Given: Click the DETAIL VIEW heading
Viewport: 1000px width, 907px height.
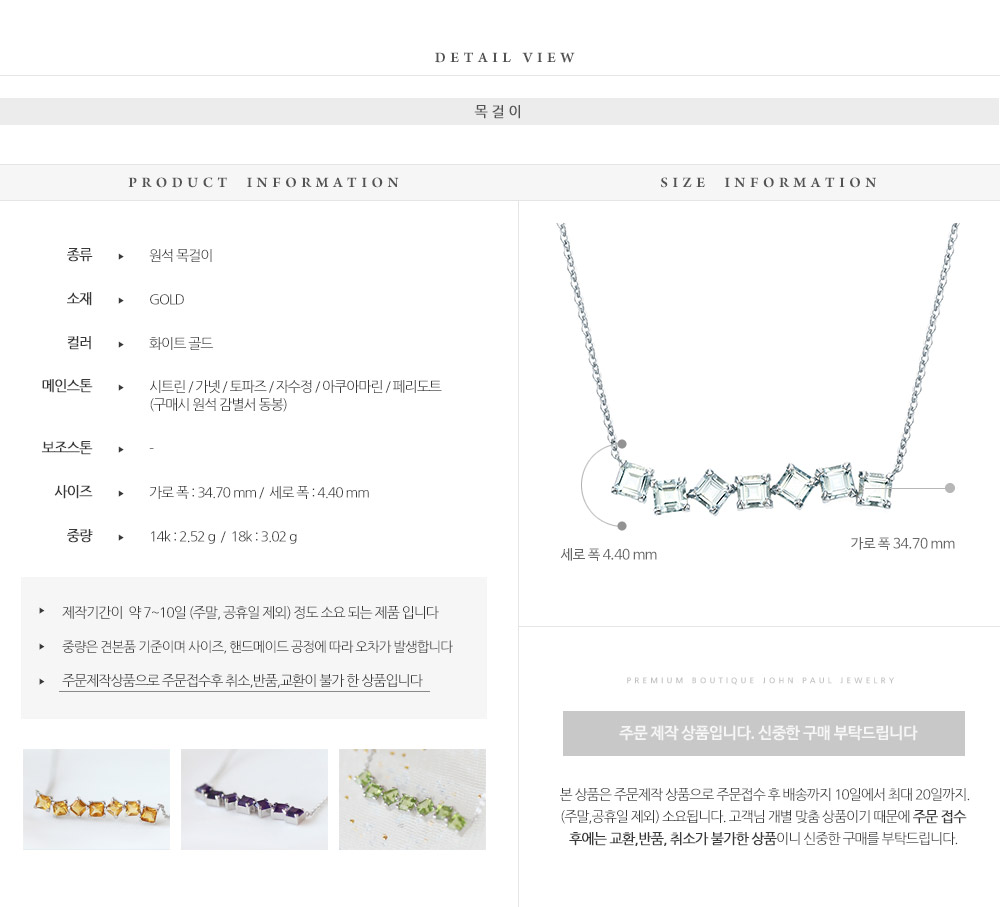Looking at the screenshot, I should pos(506,57).
